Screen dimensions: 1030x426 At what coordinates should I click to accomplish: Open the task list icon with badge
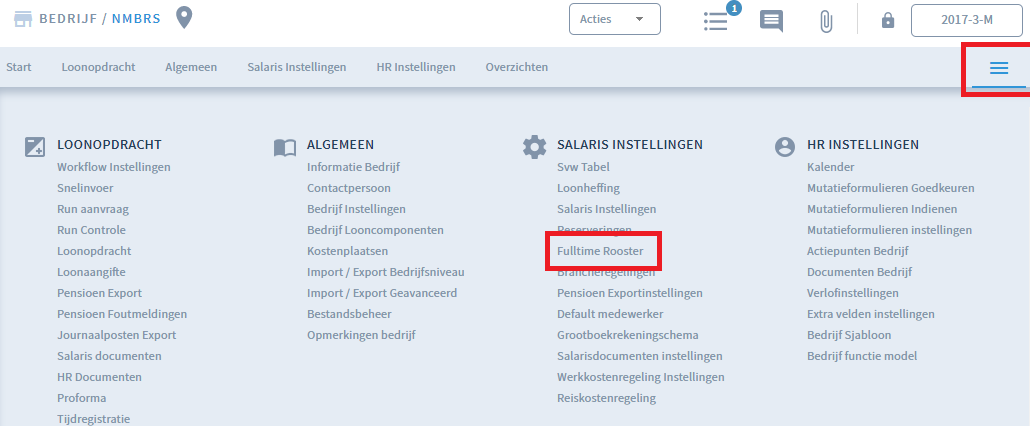(x=716, y=20)
